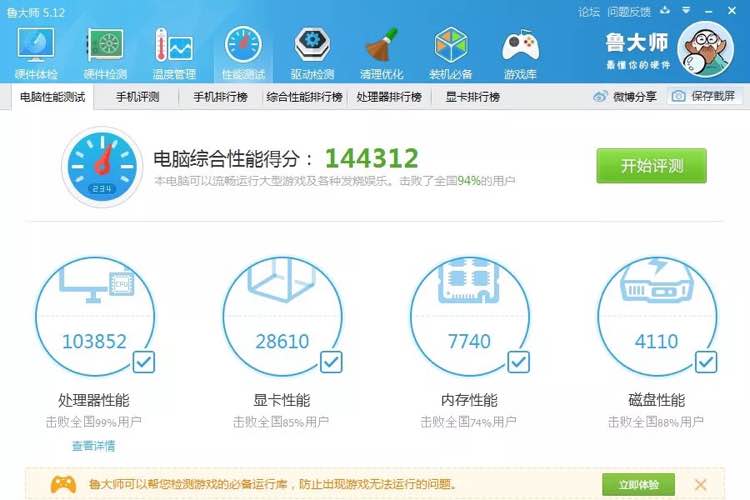The image size is (750, 500).
Task: Uncheck the 内存性能 checkbox
Action: pyautogui.click(x=518, y=362)
